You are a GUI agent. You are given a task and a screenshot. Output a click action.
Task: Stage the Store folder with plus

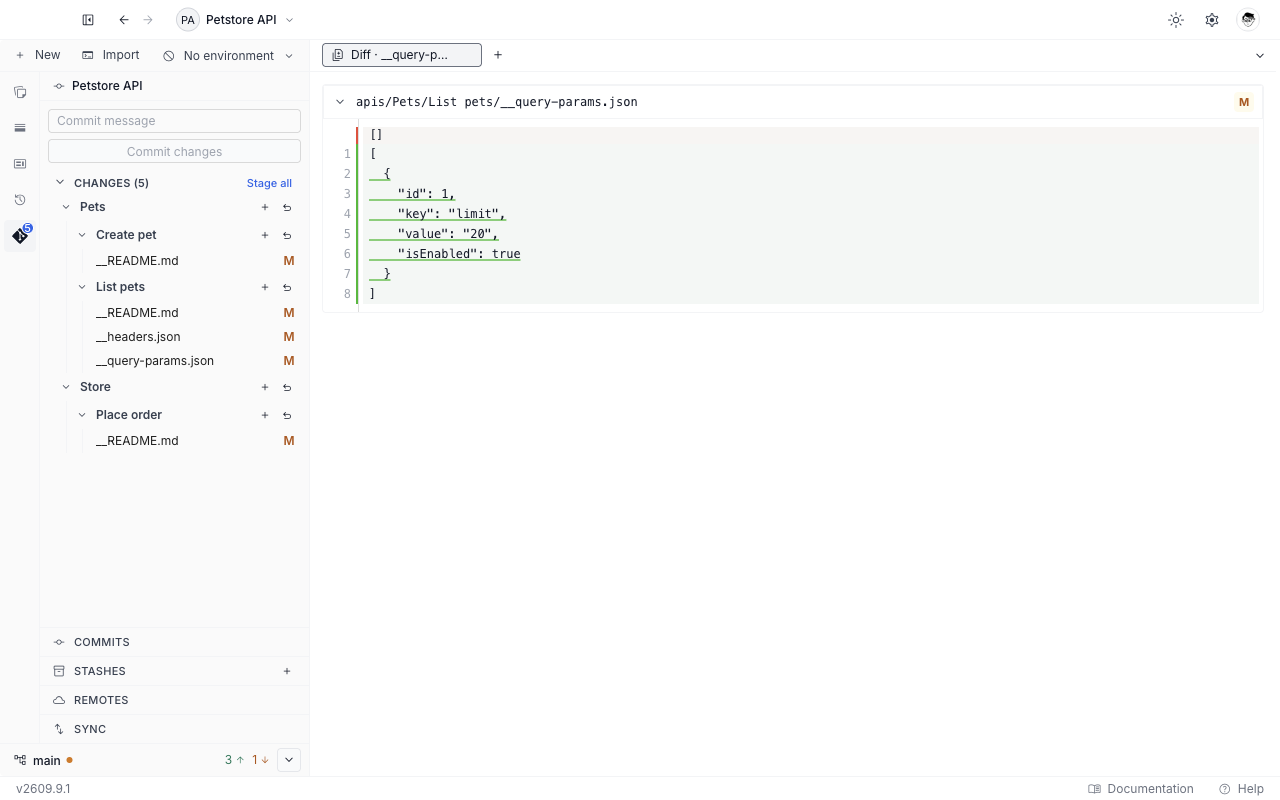[x=265, y=387]
